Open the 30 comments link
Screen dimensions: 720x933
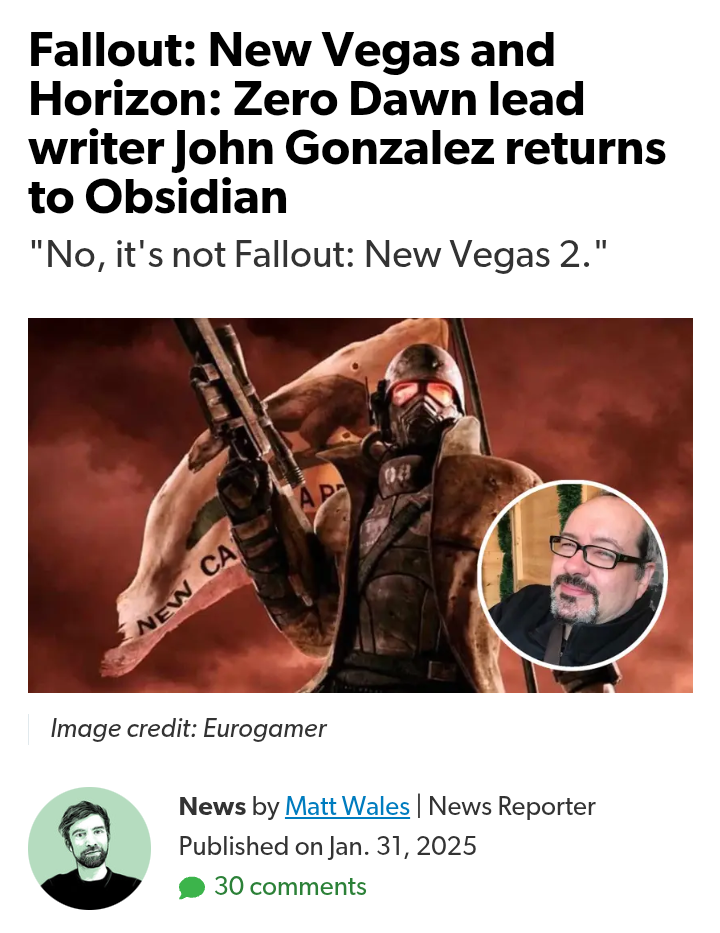[290, 886]
